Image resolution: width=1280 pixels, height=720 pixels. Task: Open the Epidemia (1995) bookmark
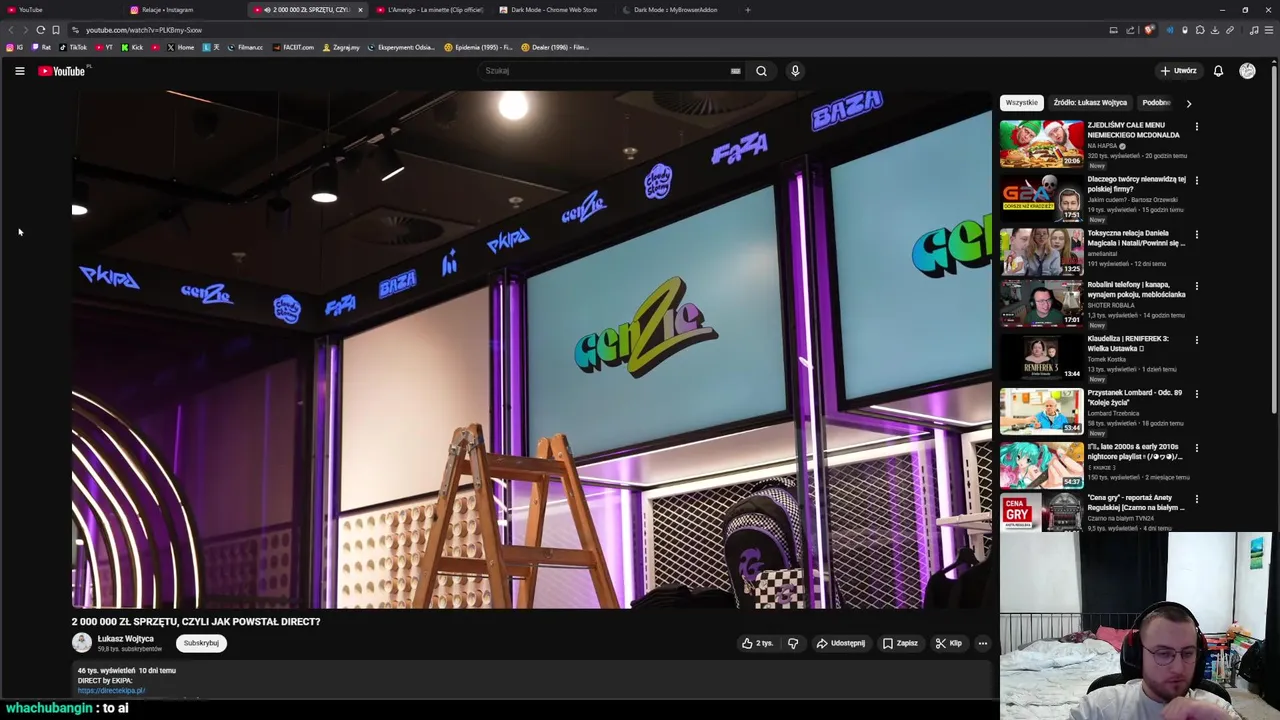click(478, 47)
